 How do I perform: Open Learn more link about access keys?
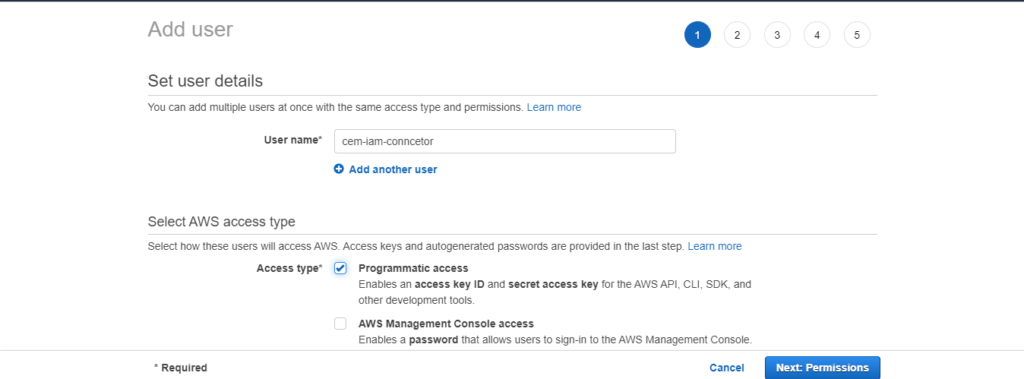click(714, 246)
